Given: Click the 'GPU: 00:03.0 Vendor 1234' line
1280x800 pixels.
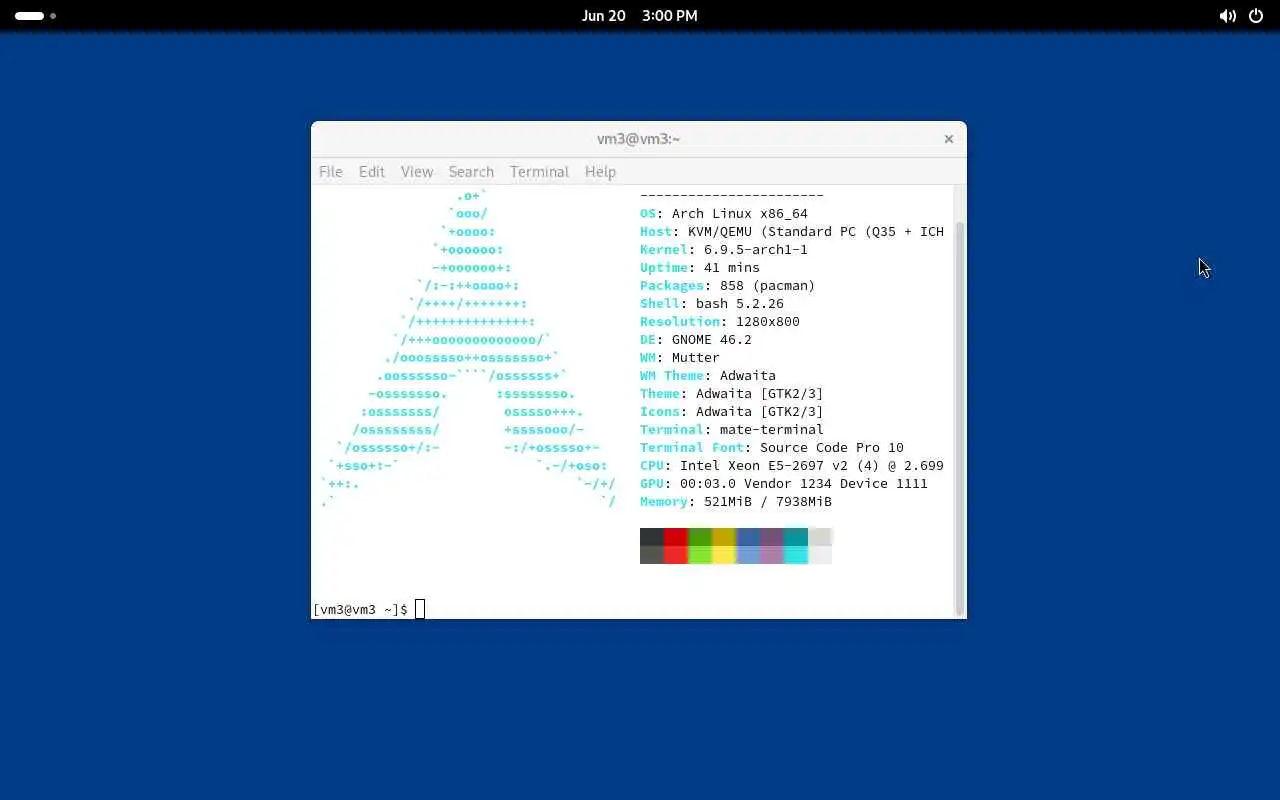Looking at the screenshot, I should (x=784, y=483).
